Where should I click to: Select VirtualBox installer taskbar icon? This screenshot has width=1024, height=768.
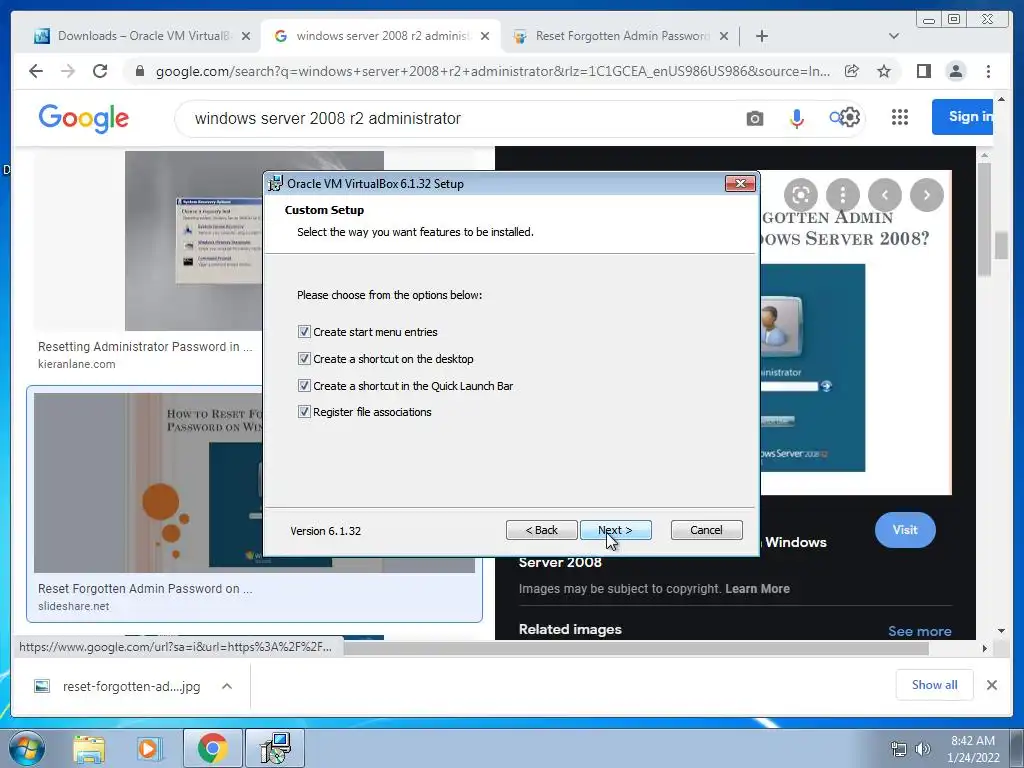tap(275, 748)
